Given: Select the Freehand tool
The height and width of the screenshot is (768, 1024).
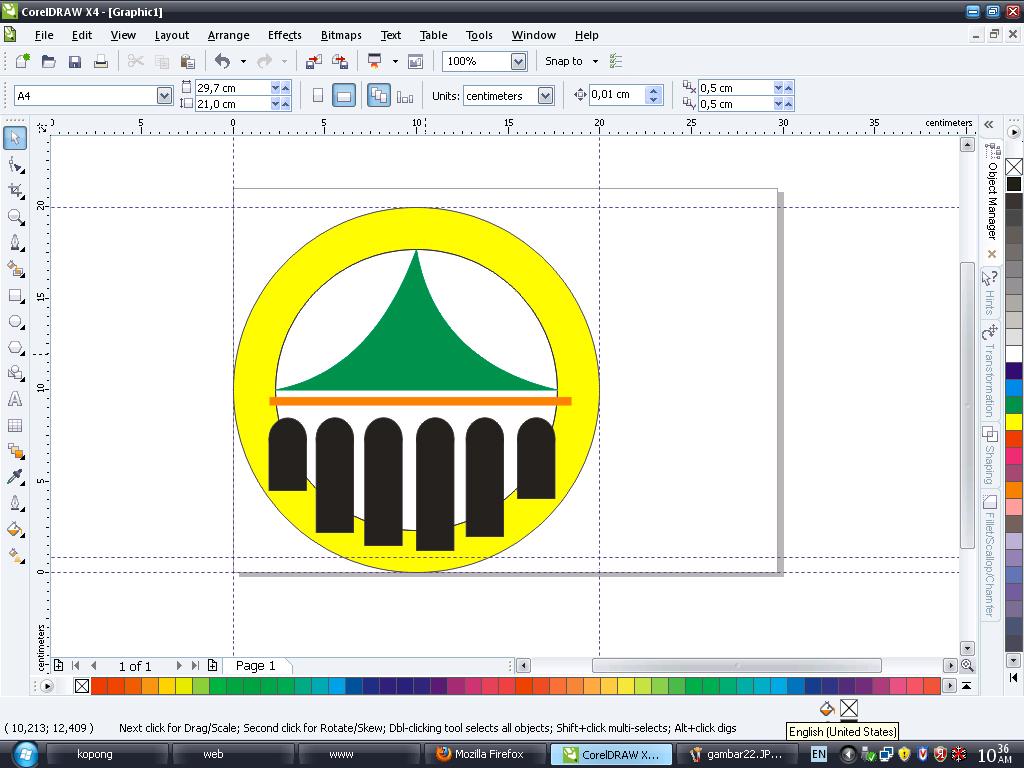Looking at the screenshot, I should click(x=15, y=243).
